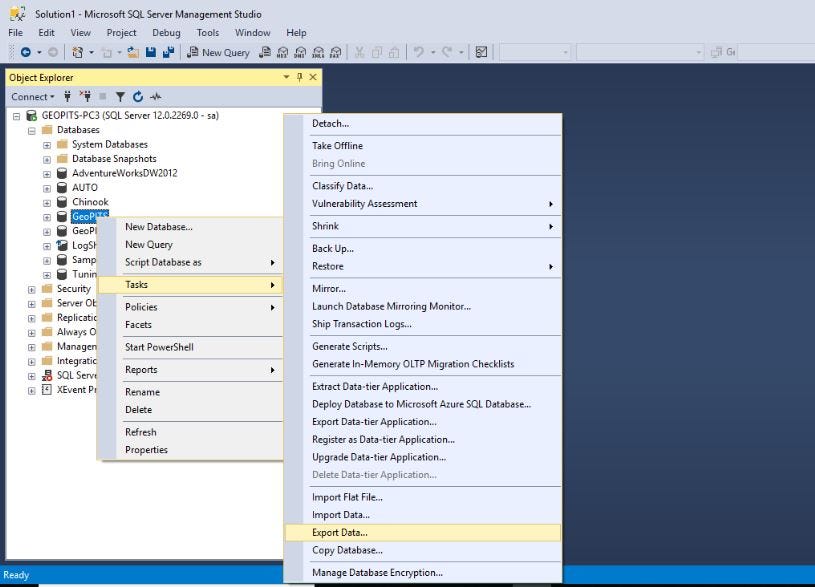815x587 pixels.
Task: Click the GEOPITS-PC3 server icon
Action: tap(31, 115)
